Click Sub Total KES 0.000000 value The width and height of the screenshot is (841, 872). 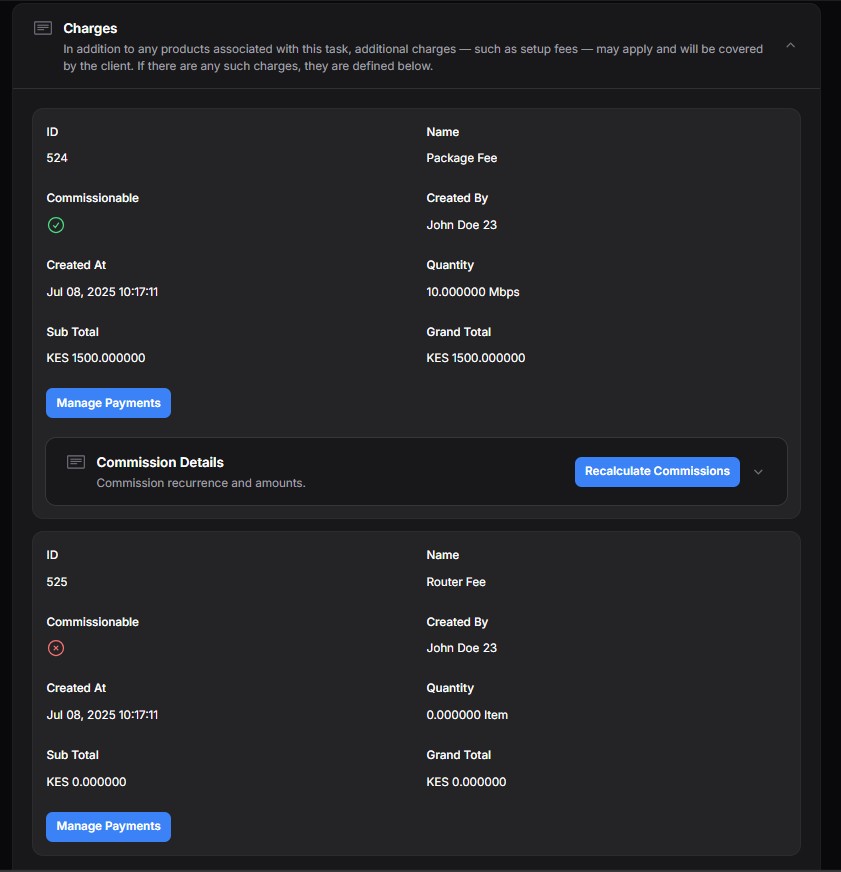tap(86, 782)
